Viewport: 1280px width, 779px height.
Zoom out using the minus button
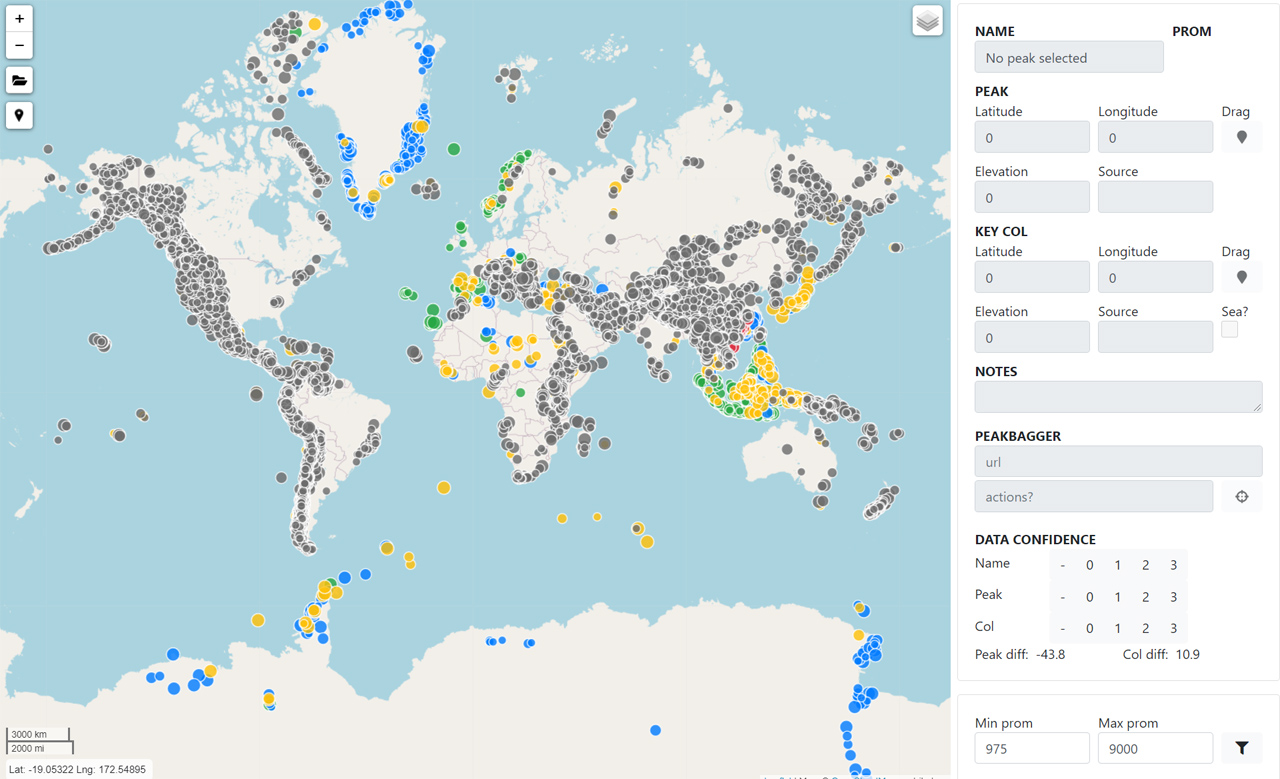tap(19, 45)
